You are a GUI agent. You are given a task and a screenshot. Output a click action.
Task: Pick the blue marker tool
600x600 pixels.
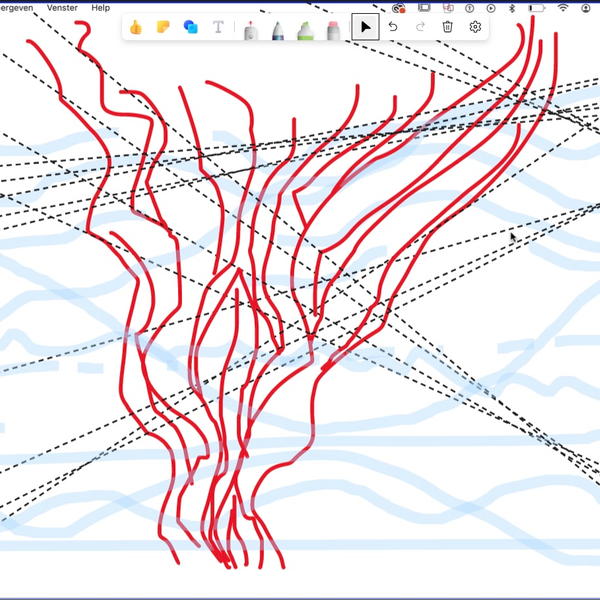click(x=278, y=29)
